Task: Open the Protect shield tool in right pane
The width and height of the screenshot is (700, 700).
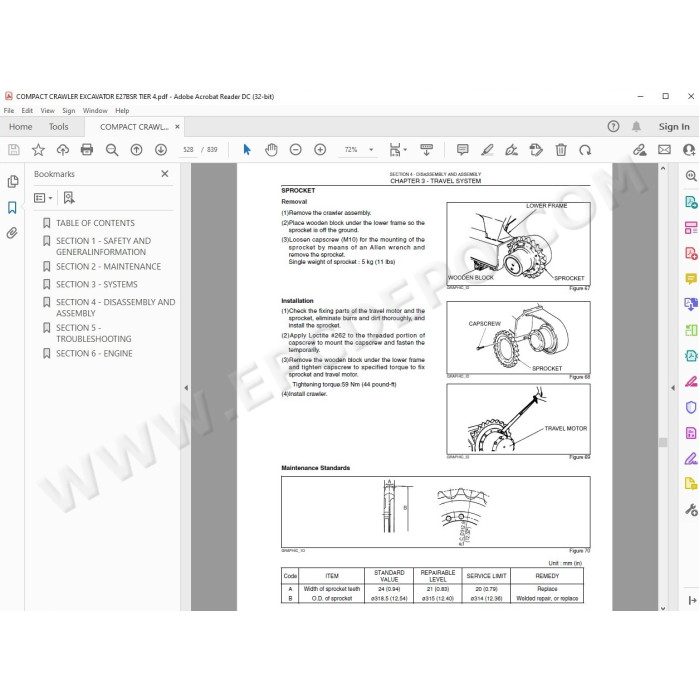Action: point(691,407)
